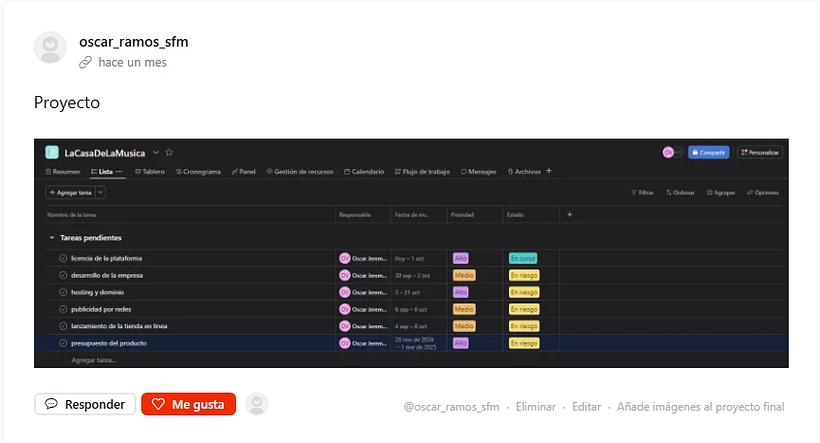Open the Agregar tarea dropdown arrow

click(x=101, y=192)
